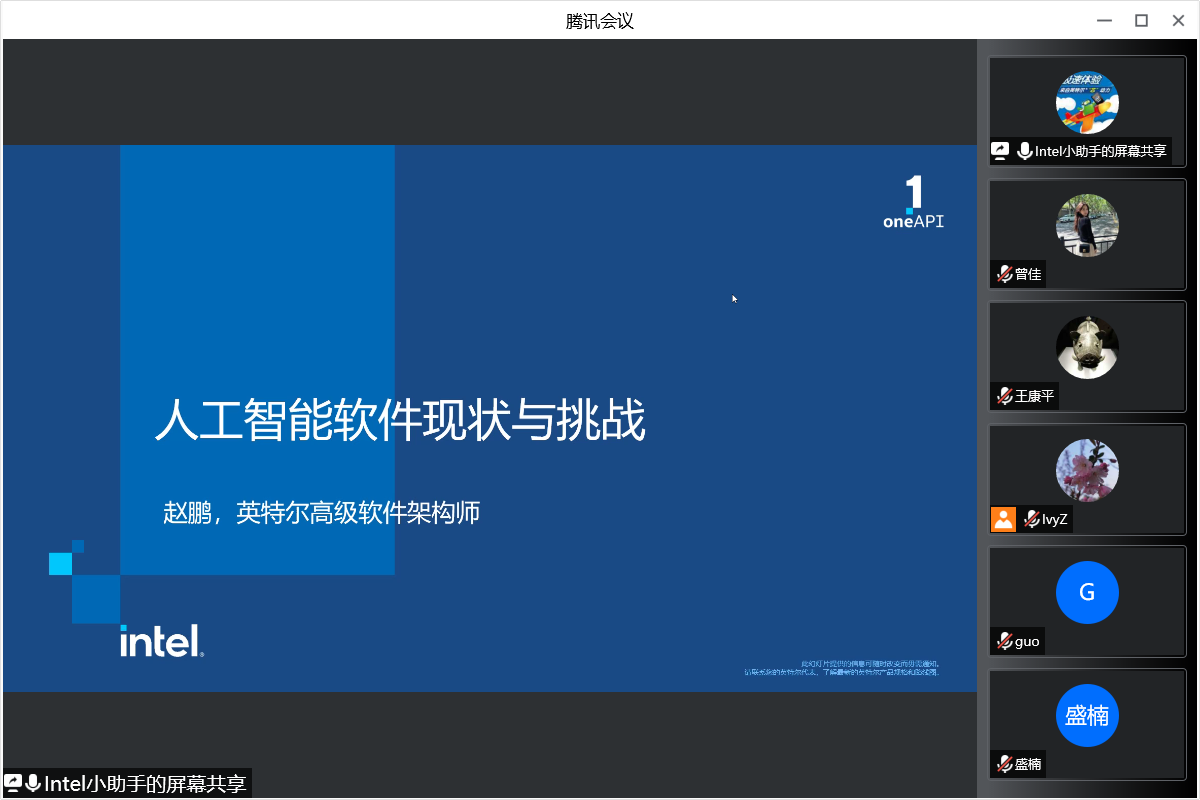Click the muted mic icon beside guo
The height and width of the screenshot is (800, 1200).
click(x=1004, y=641)
